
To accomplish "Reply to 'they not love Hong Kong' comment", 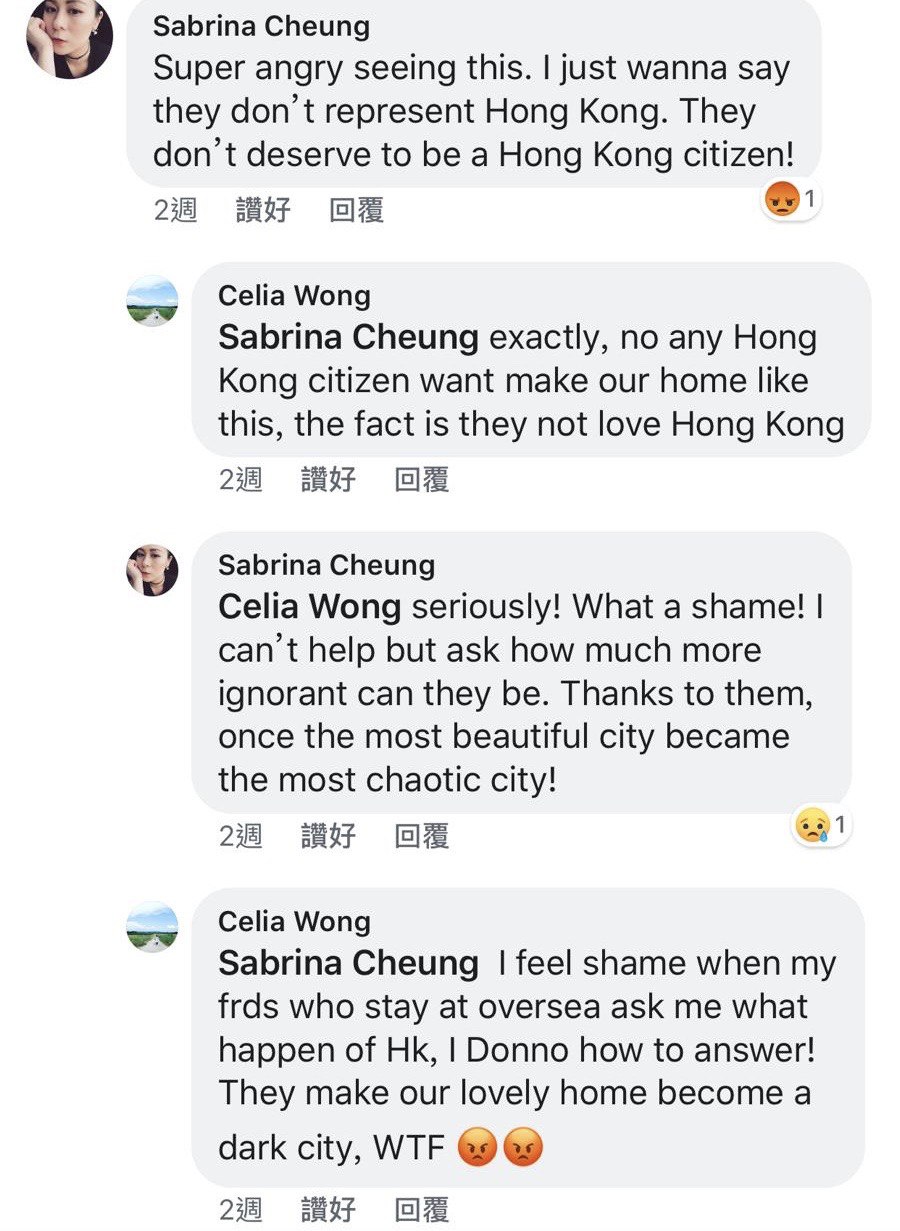I will pyautogui.click(x=421, y=479).
